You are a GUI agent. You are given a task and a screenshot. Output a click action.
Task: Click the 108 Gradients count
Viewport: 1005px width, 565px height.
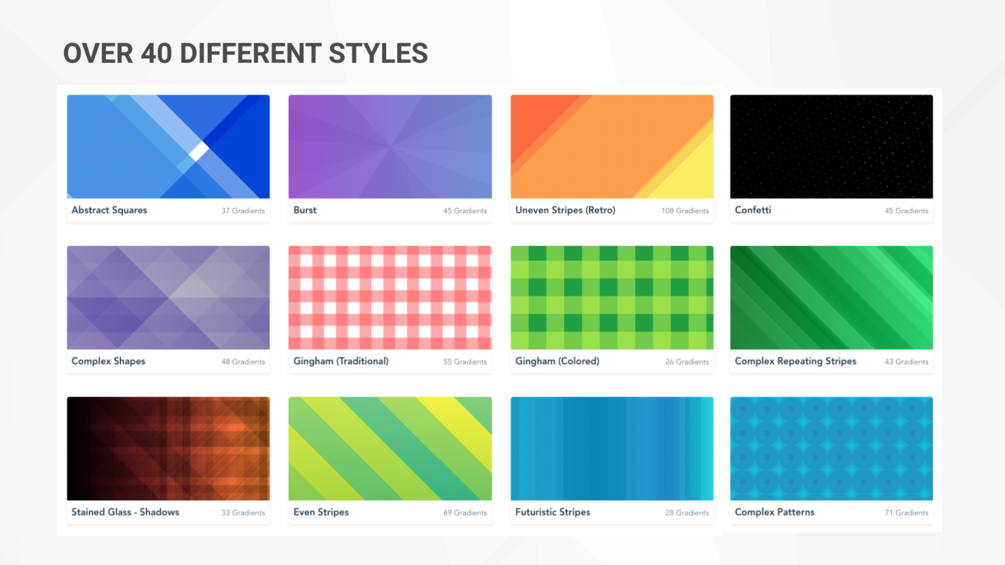685,211
